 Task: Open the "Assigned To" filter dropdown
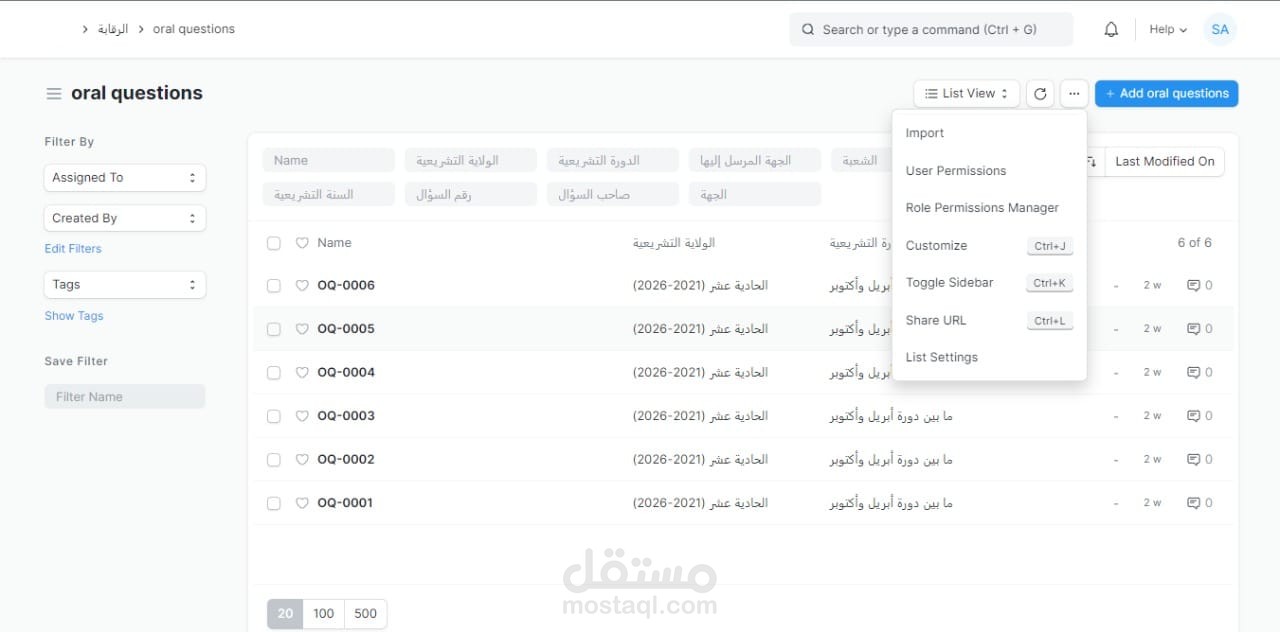pyautogui.click(x=124, y=177)
